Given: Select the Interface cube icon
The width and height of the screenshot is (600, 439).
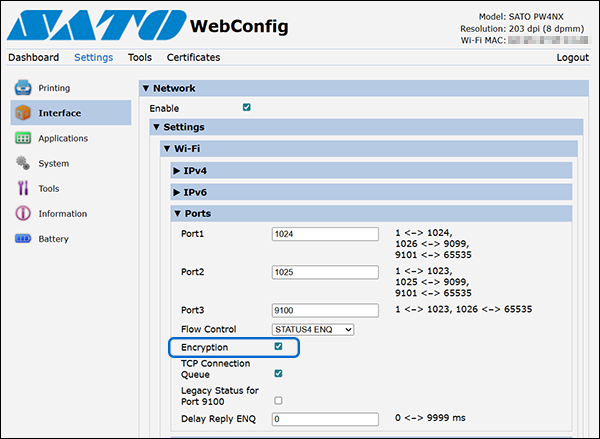Looking at the screenshot, I should coord(23,113).
